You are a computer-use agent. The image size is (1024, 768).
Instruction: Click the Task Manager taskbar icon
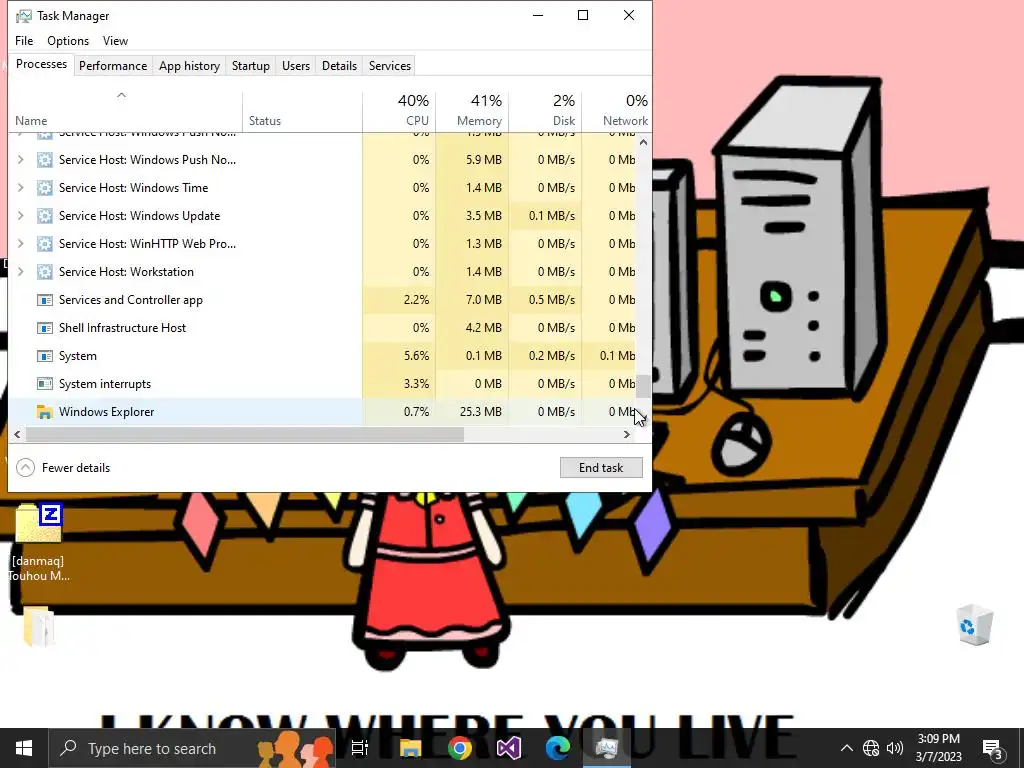coord(607,748)
